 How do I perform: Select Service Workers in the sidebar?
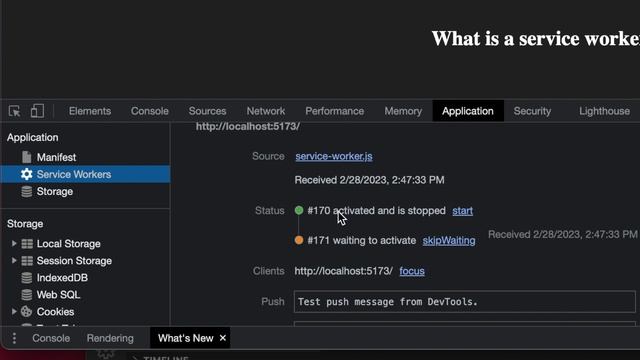pyautogui.click(x=85, y=174)
